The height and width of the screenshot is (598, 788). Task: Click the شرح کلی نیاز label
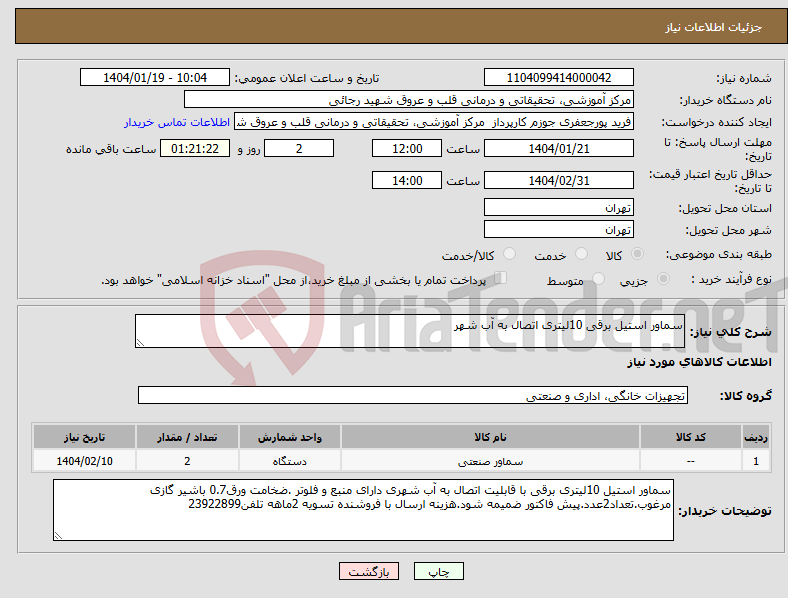(x=730, y=332)
